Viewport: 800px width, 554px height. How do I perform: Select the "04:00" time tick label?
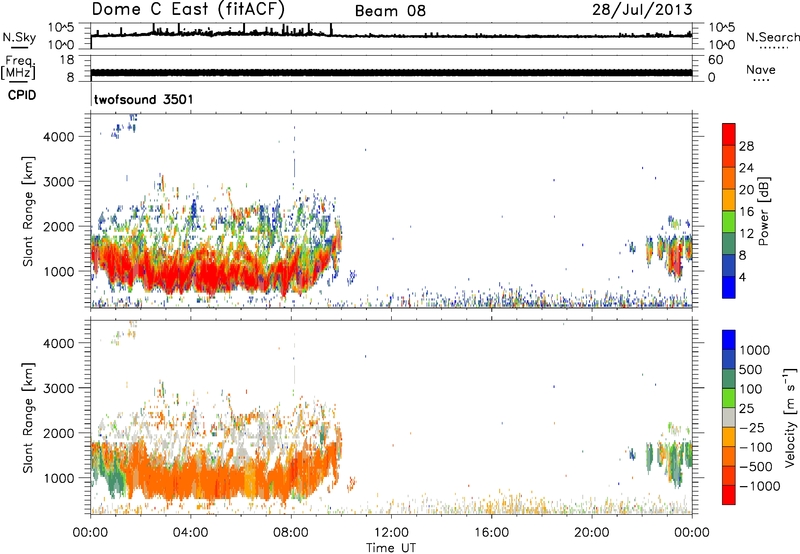(190, 533)
